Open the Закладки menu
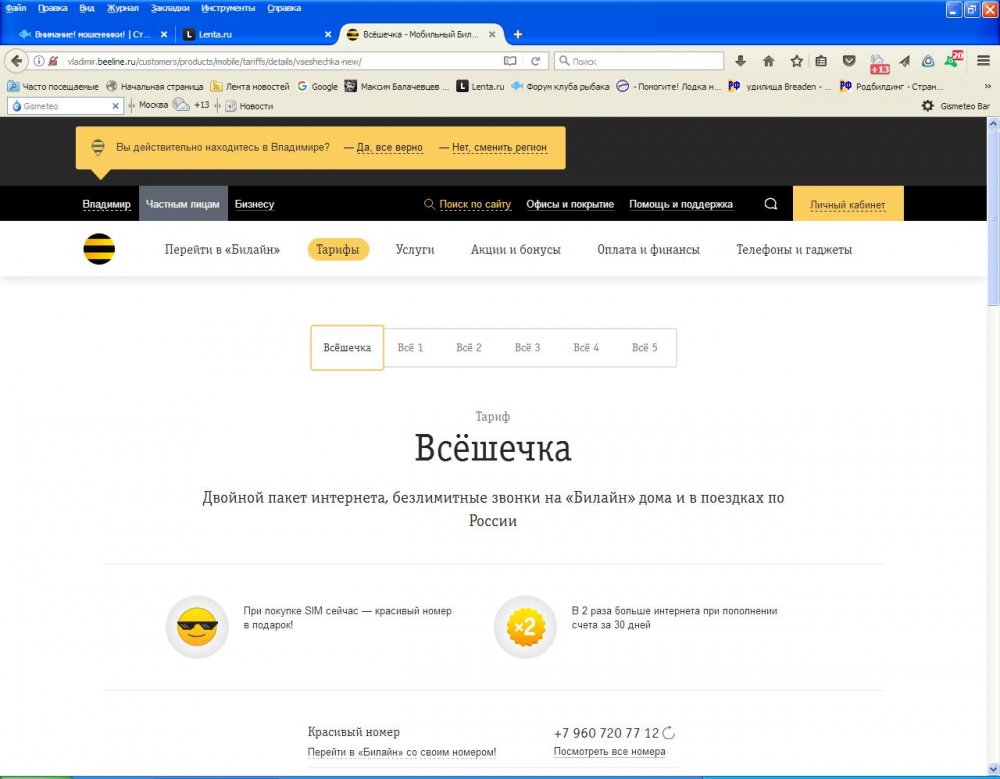 pyautogui.click(x=169, y=8)
